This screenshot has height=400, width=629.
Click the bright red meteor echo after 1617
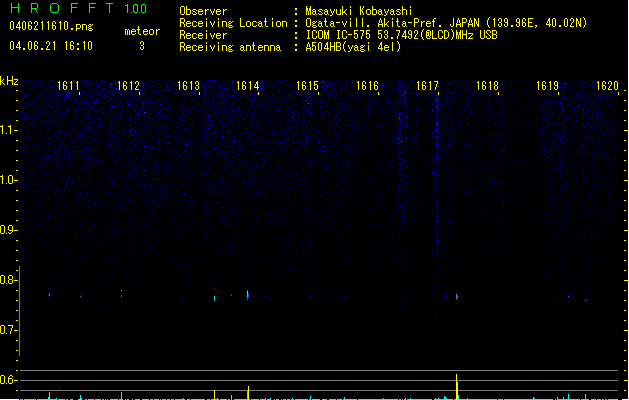click(457, 297)
